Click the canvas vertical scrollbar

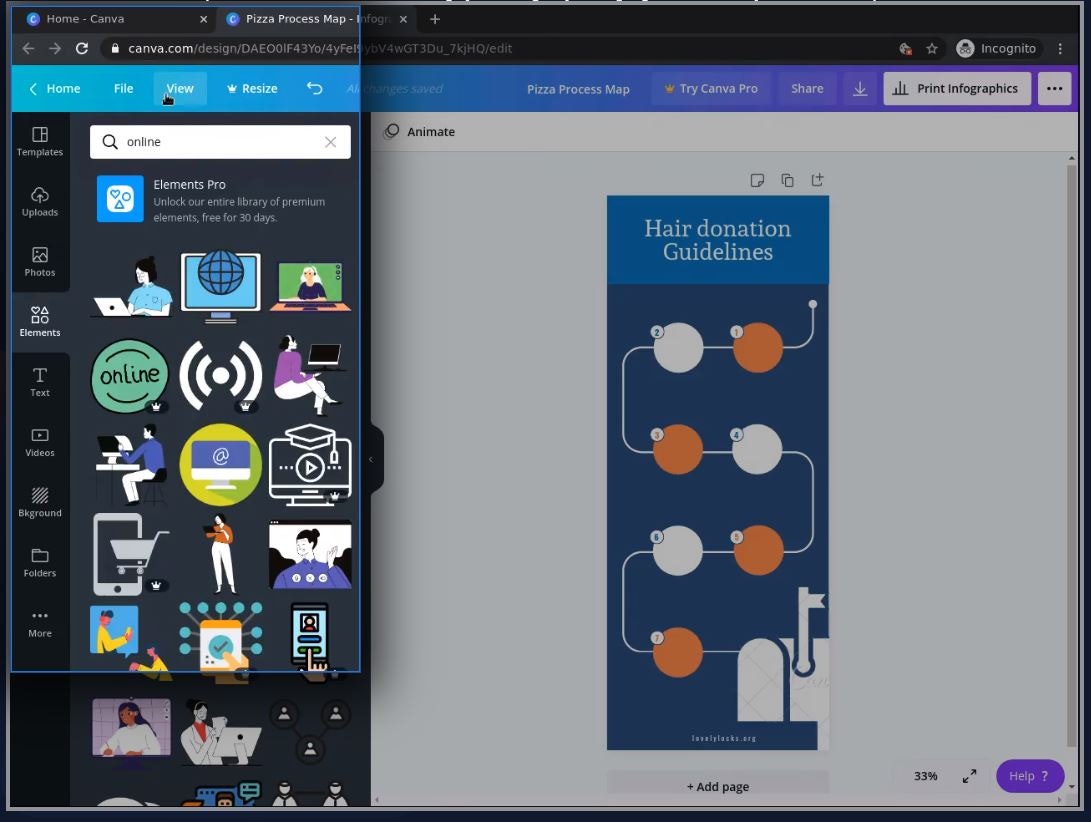point(1072,456)
